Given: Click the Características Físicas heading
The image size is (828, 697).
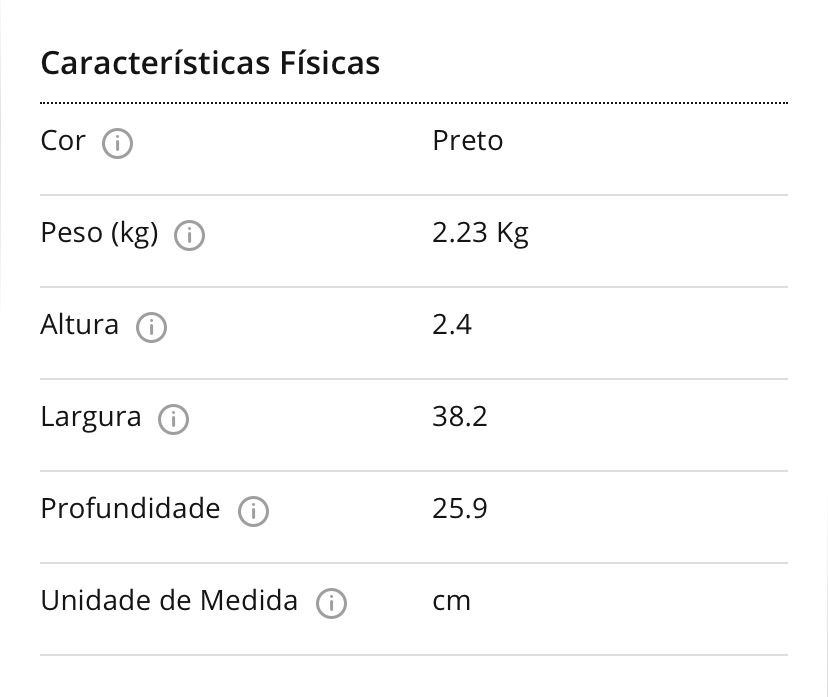Looking at the screenshot, I should point(210,63).
